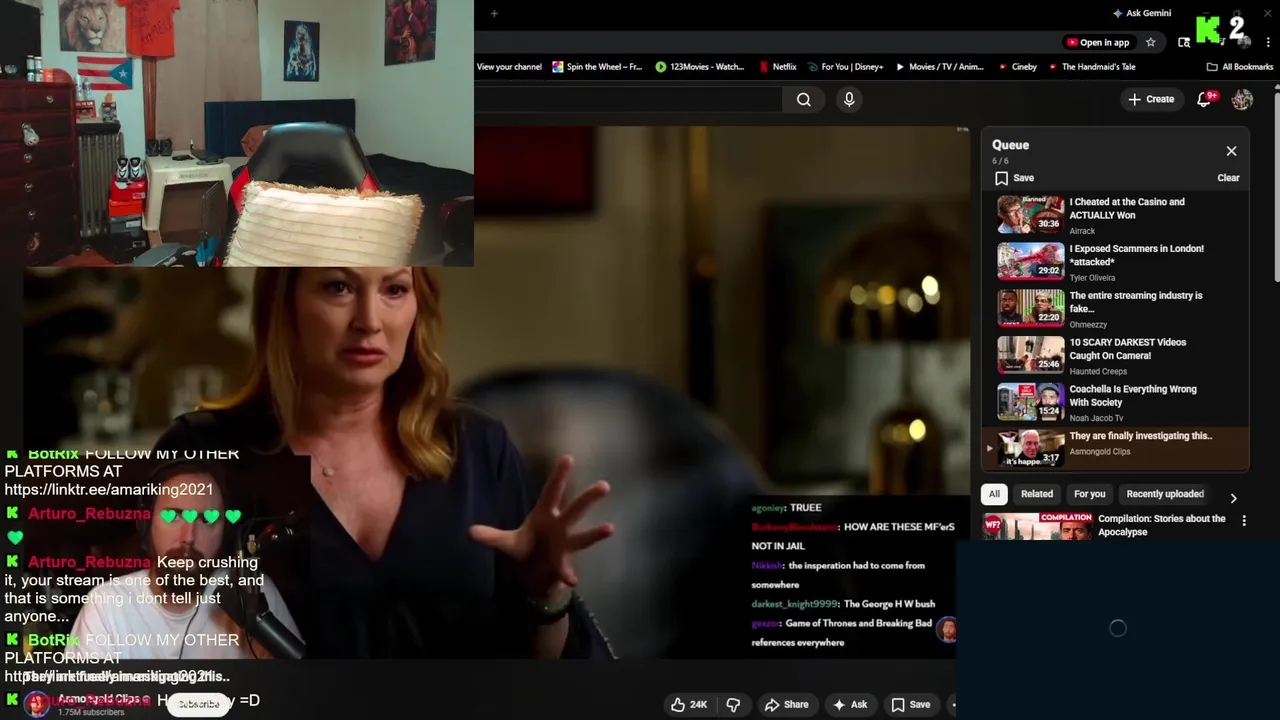Screen dimensions: 1280x720
Task: Bookmark this page with star icon
Action: coord(1151,42)
